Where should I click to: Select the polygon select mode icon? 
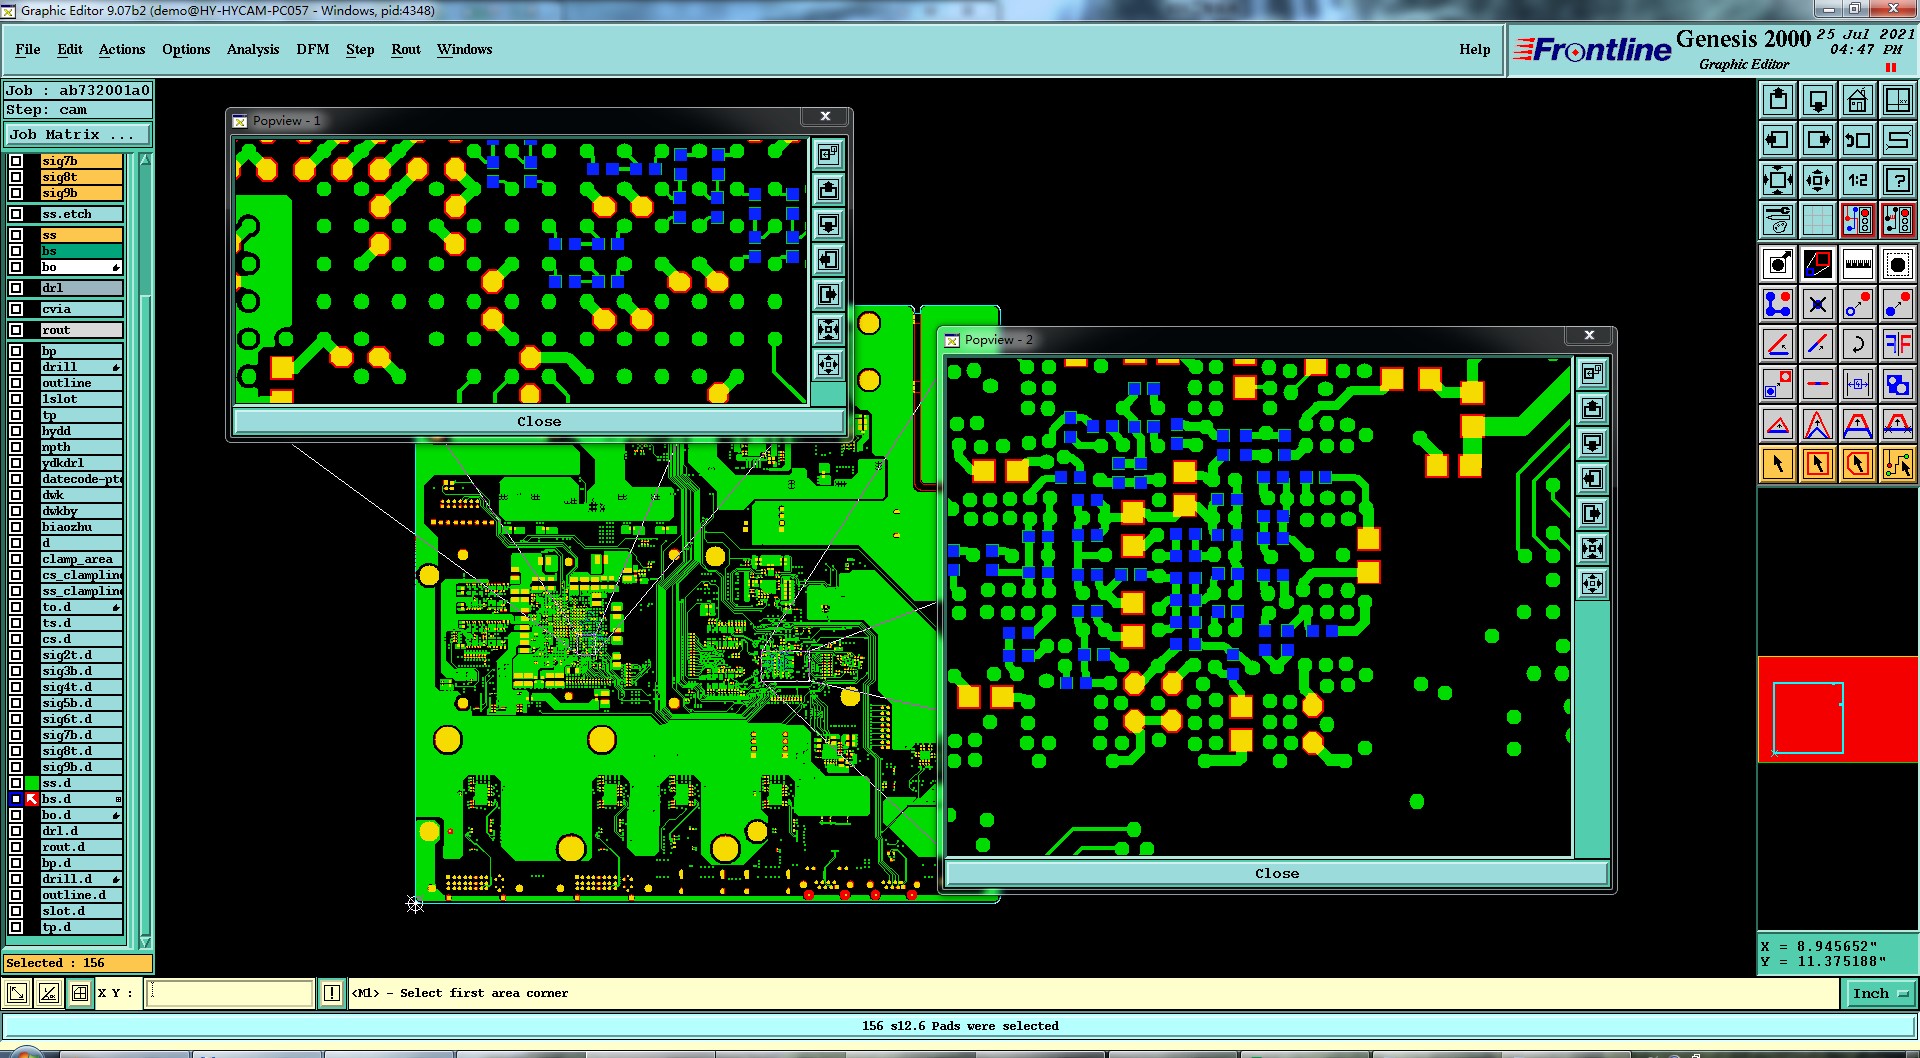(x=1858, y=464)
